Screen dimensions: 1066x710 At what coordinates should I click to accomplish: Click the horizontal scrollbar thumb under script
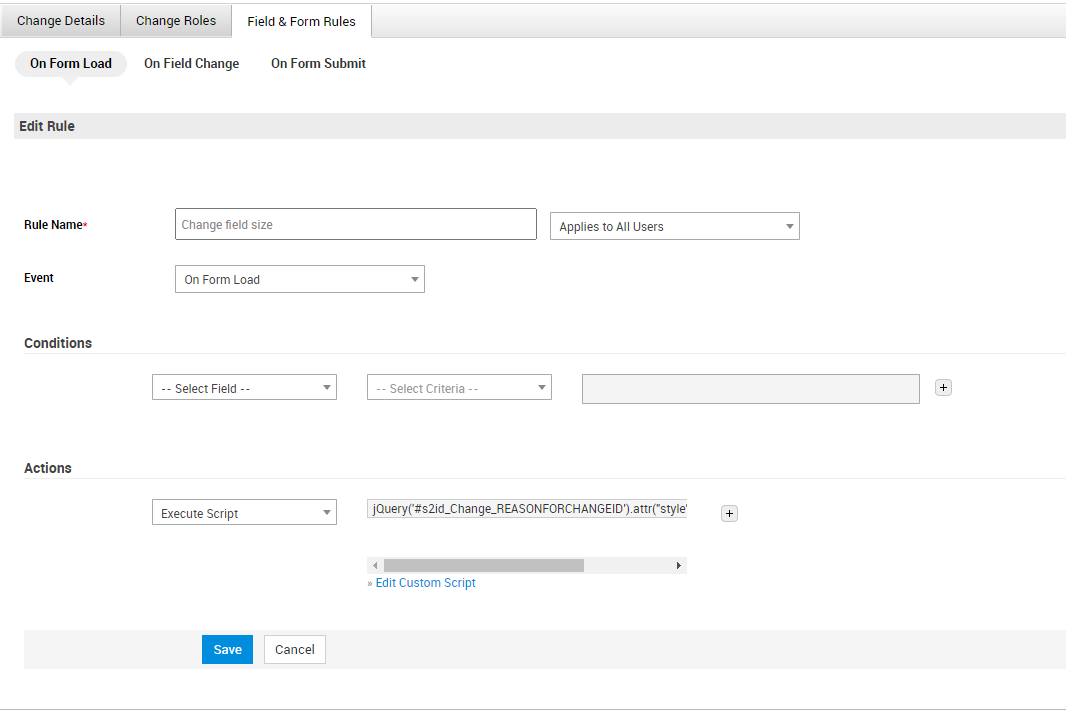[483, 565]
